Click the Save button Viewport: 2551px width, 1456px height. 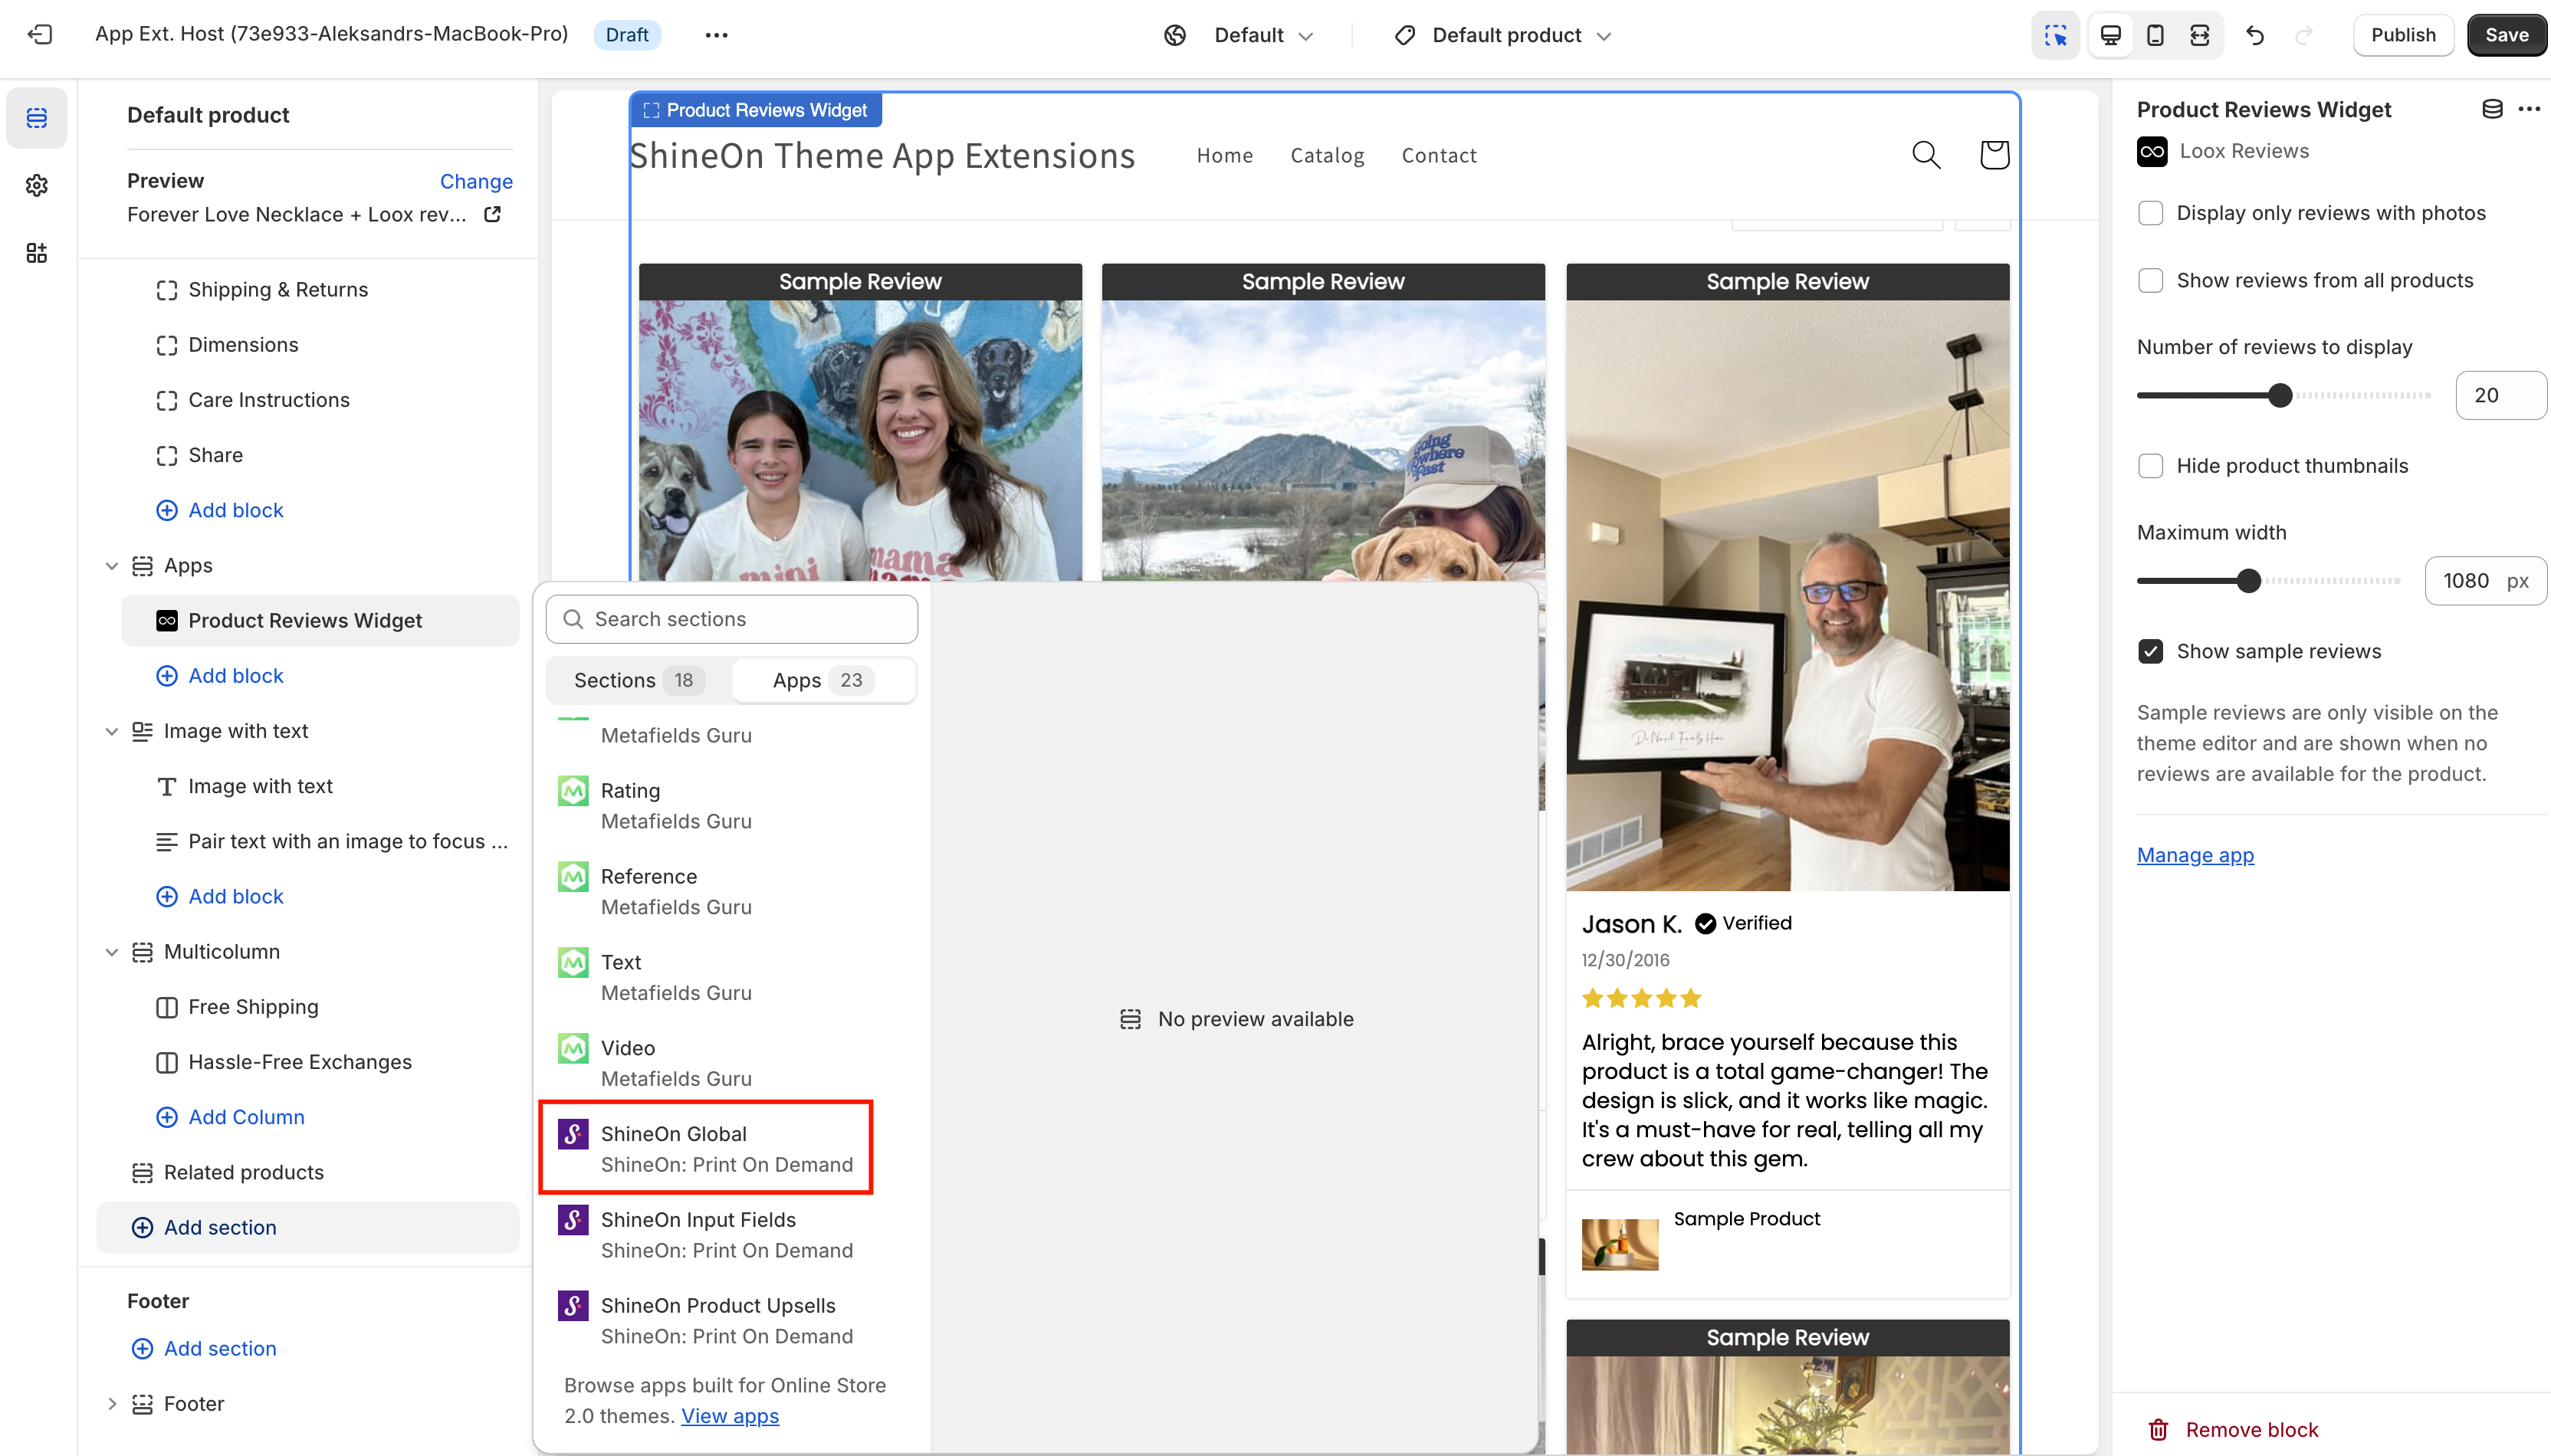coord(2507,35)
